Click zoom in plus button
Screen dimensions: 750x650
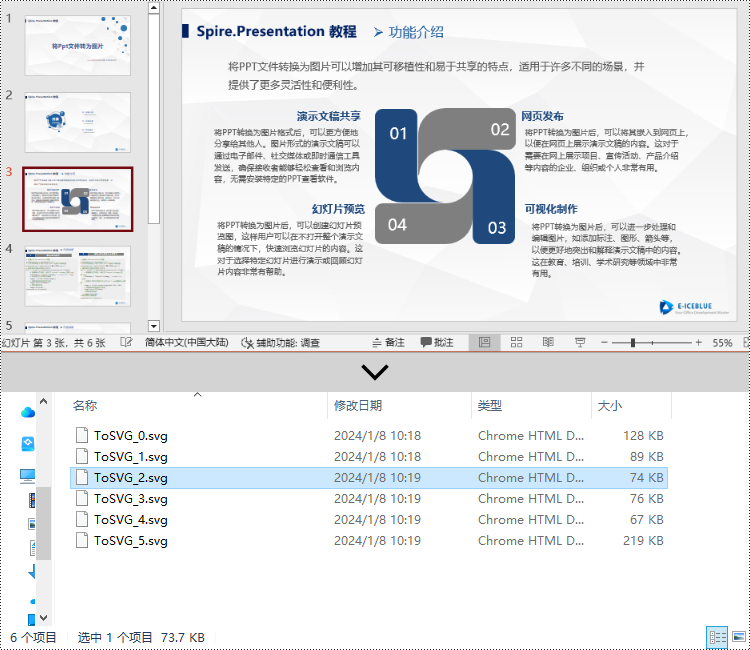pos(699,342)
